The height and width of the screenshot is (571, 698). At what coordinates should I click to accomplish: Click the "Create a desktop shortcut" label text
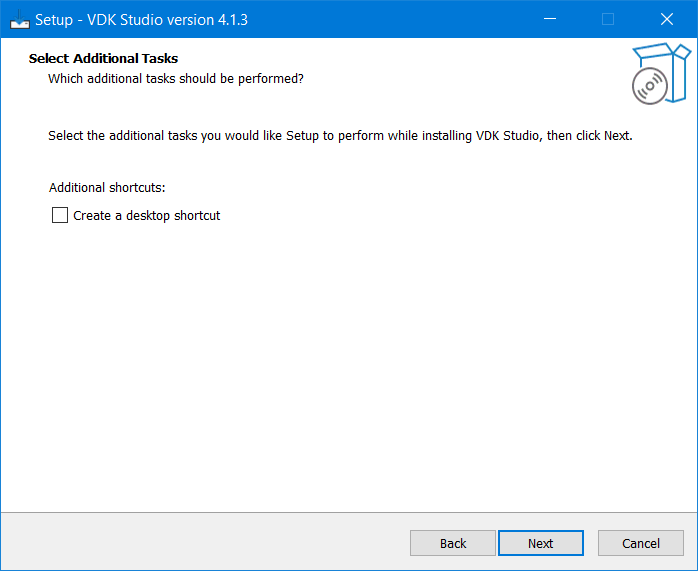[146, 215]
